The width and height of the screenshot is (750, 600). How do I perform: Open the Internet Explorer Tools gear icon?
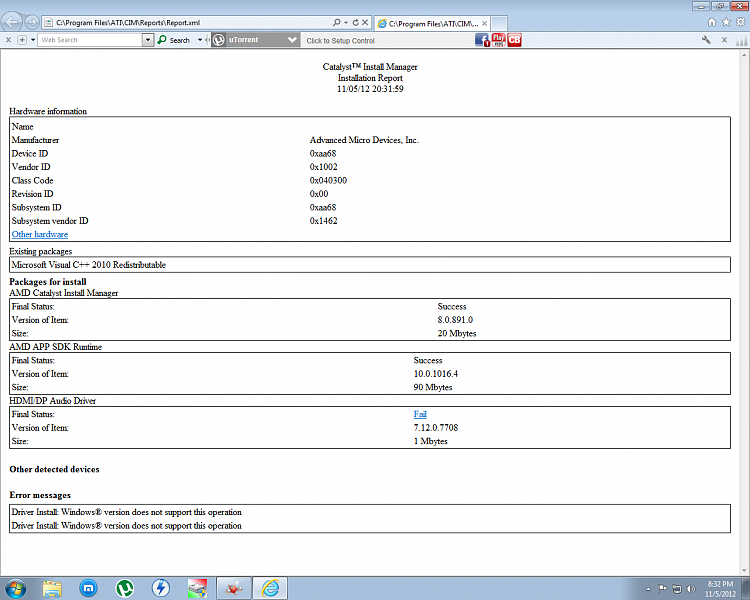[x=740, y=22]
